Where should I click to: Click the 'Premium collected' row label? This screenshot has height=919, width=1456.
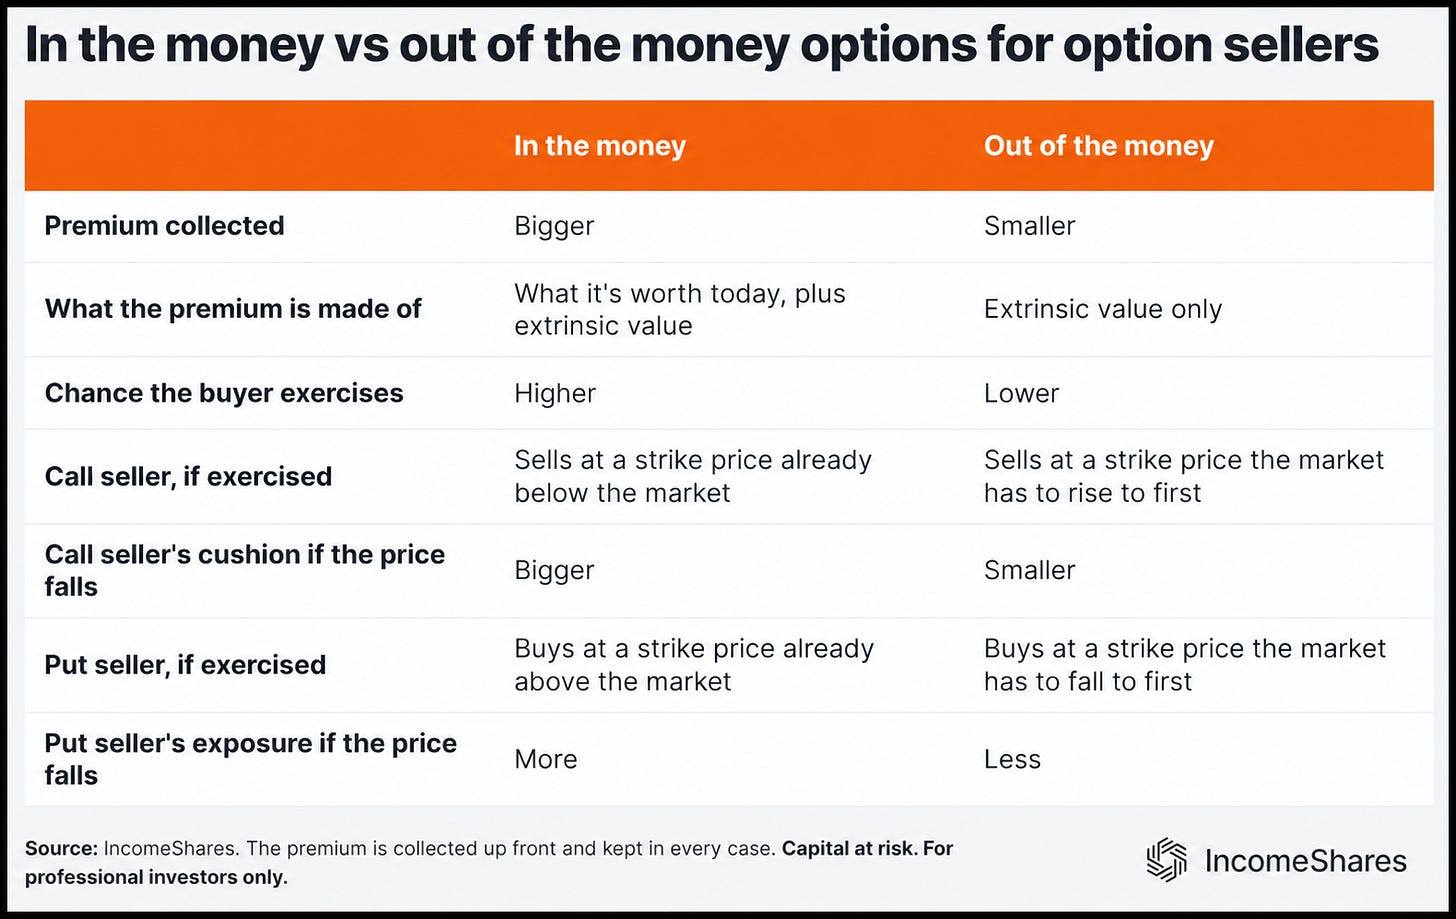click(x=165, y=226)
